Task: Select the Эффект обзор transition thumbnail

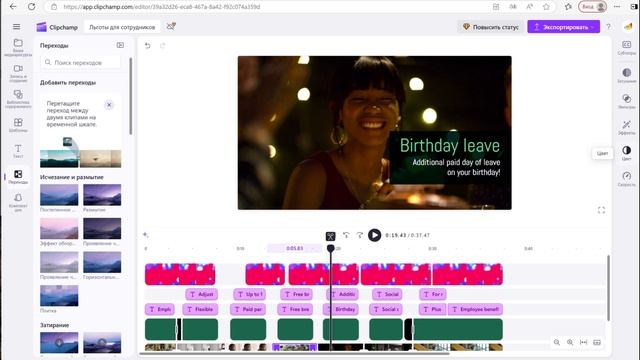Action: coord(59,229)
